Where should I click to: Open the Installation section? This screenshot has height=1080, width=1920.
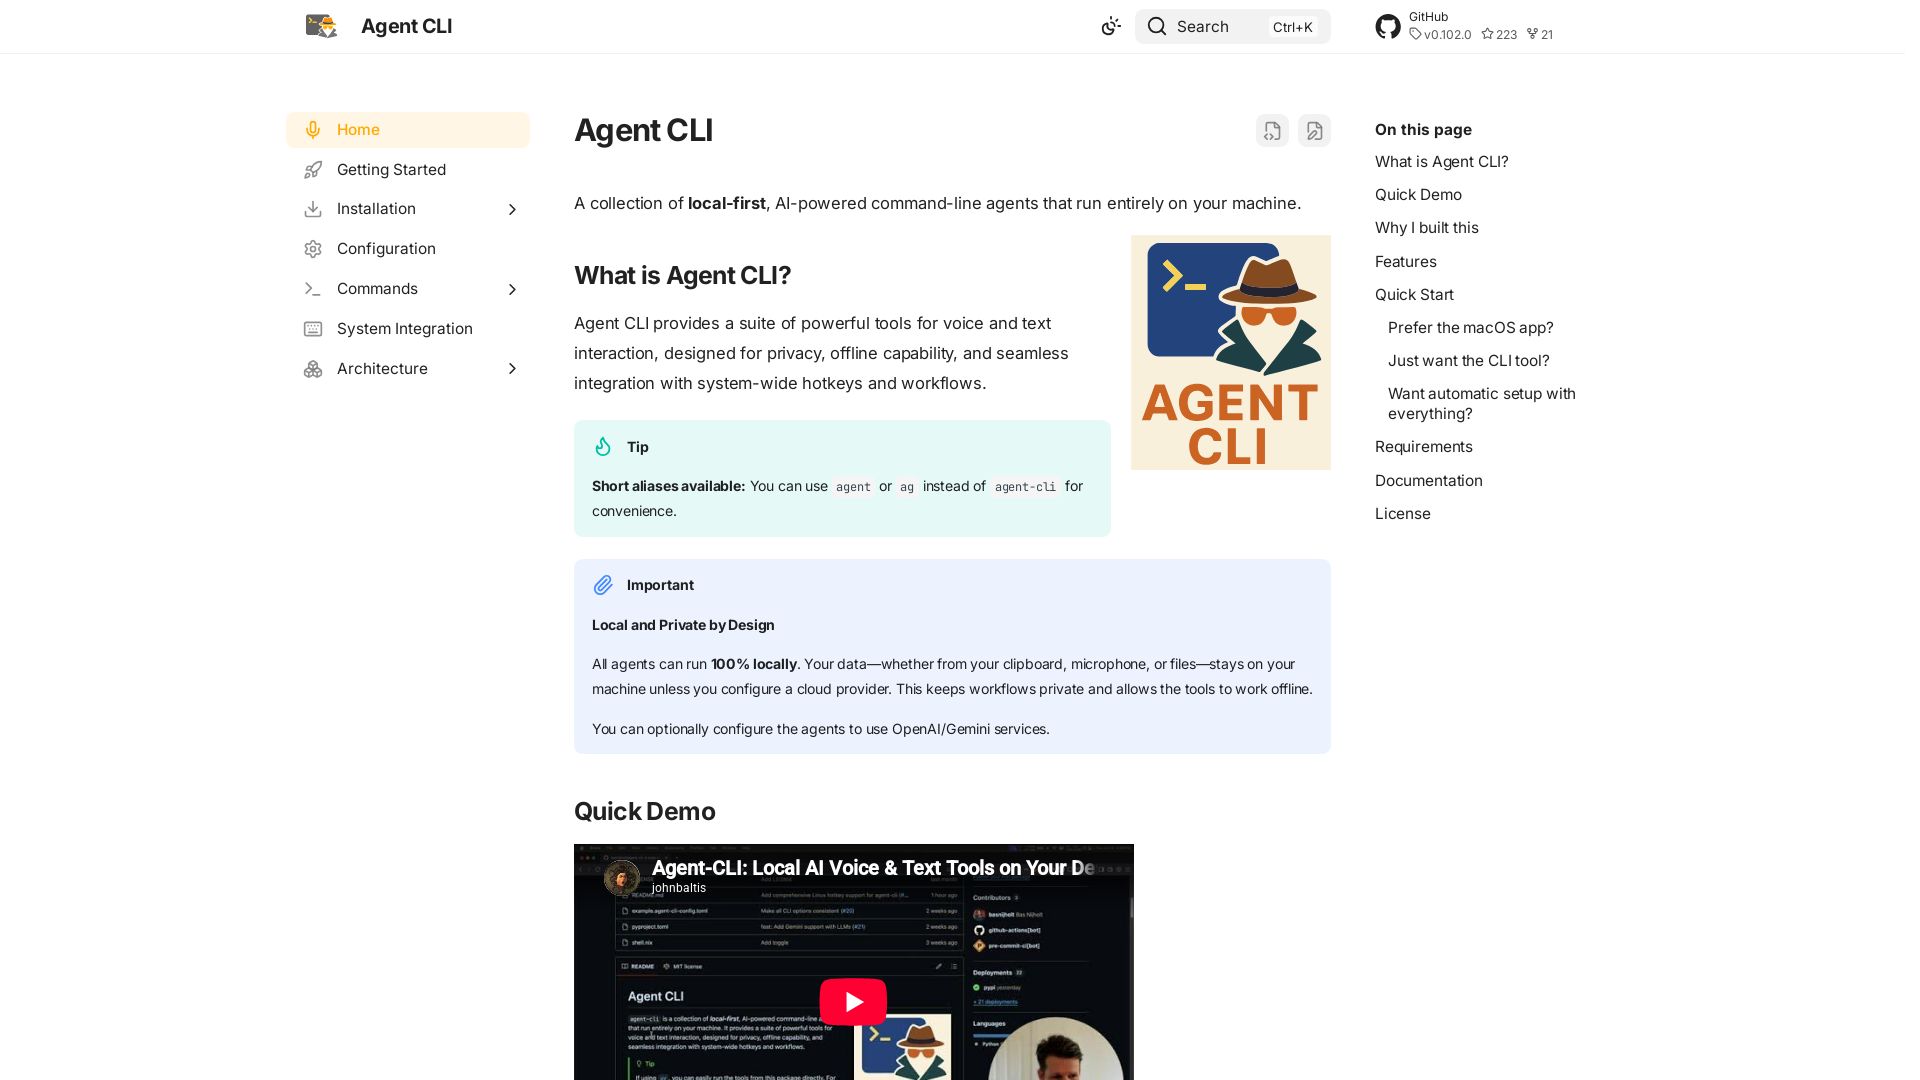tap(408, 209)
